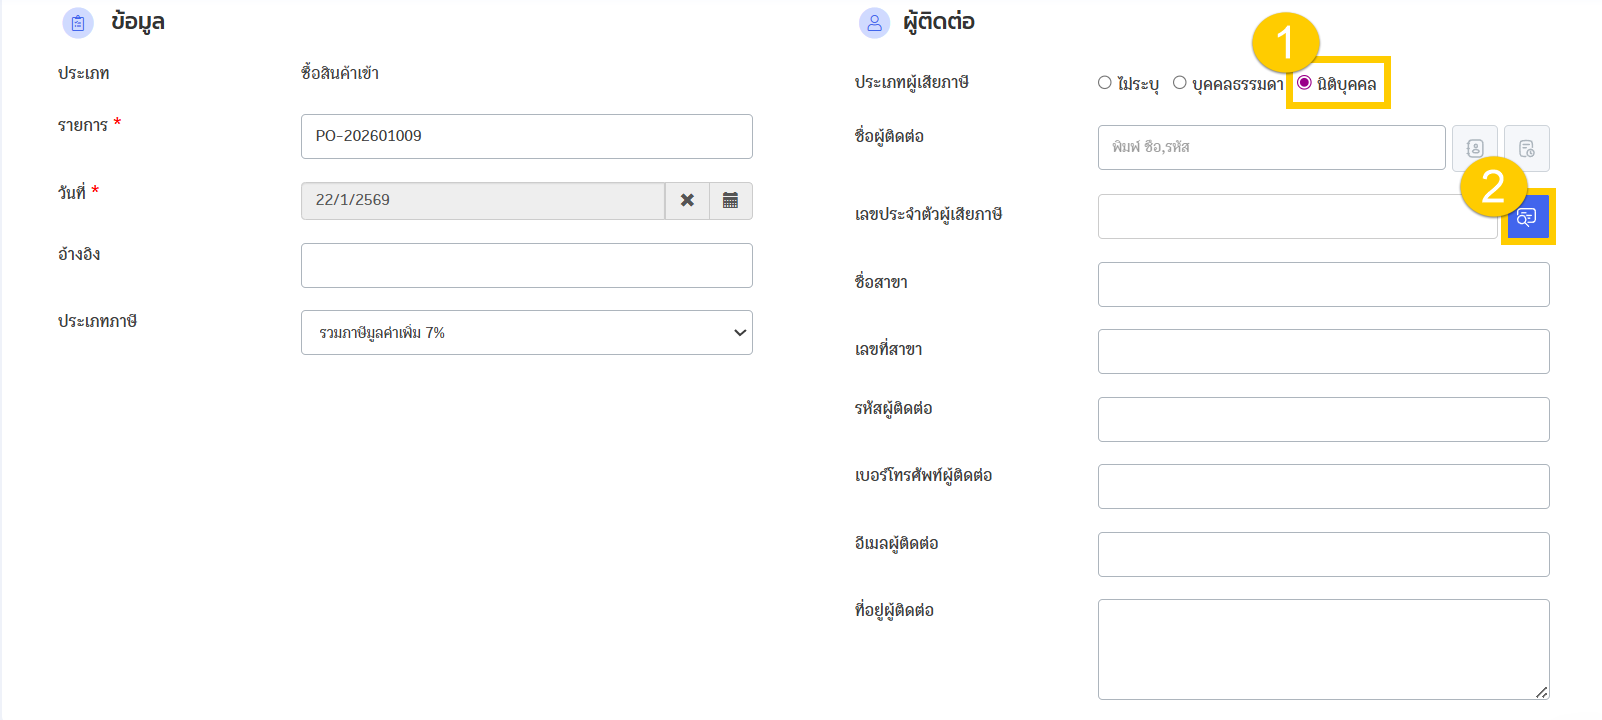1602x720 pixels.
Task: Click the document history icon button
Action: (1526, 148)
